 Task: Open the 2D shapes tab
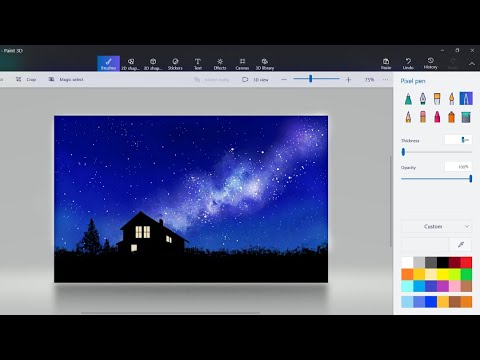coord(131,63)
